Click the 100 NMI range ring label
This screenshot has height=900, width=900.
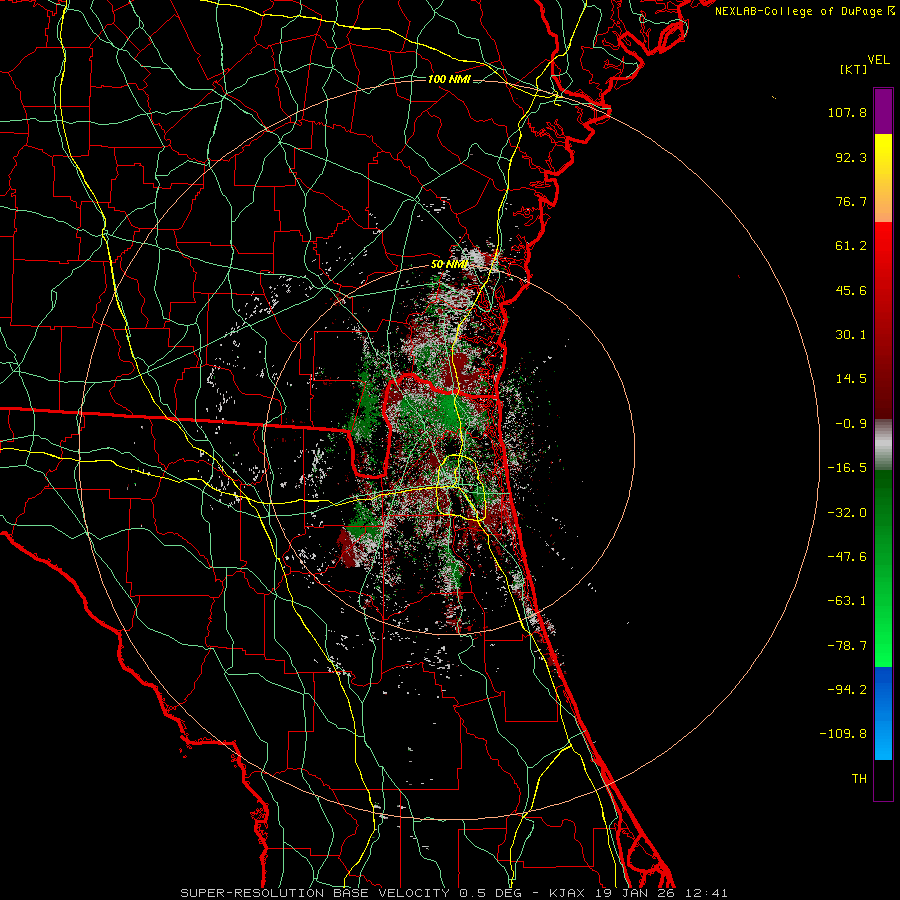(449, 79)
